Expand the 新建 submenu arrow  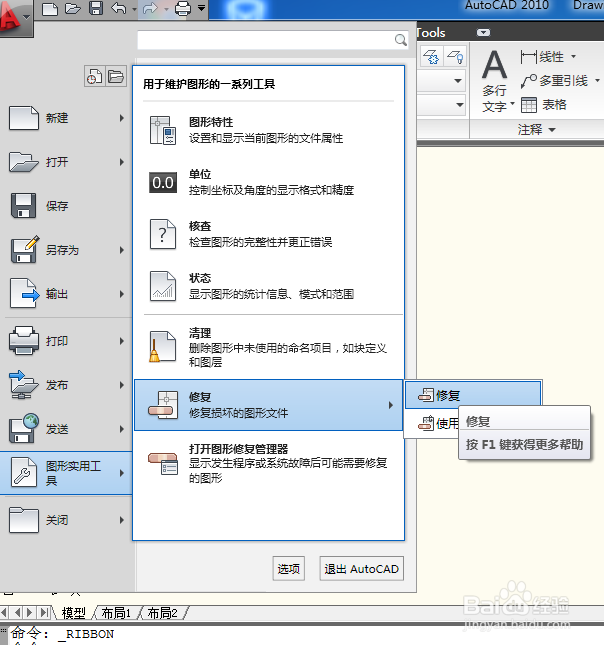click(122, 118)
